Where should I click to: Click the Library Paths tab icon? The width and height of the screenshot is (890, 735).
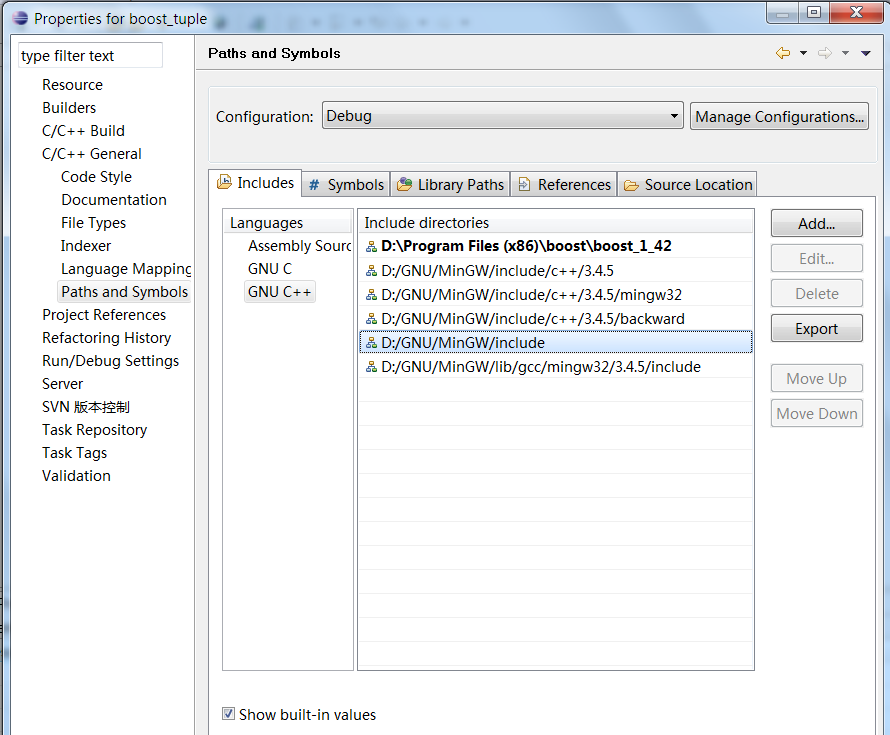point(405,185)
